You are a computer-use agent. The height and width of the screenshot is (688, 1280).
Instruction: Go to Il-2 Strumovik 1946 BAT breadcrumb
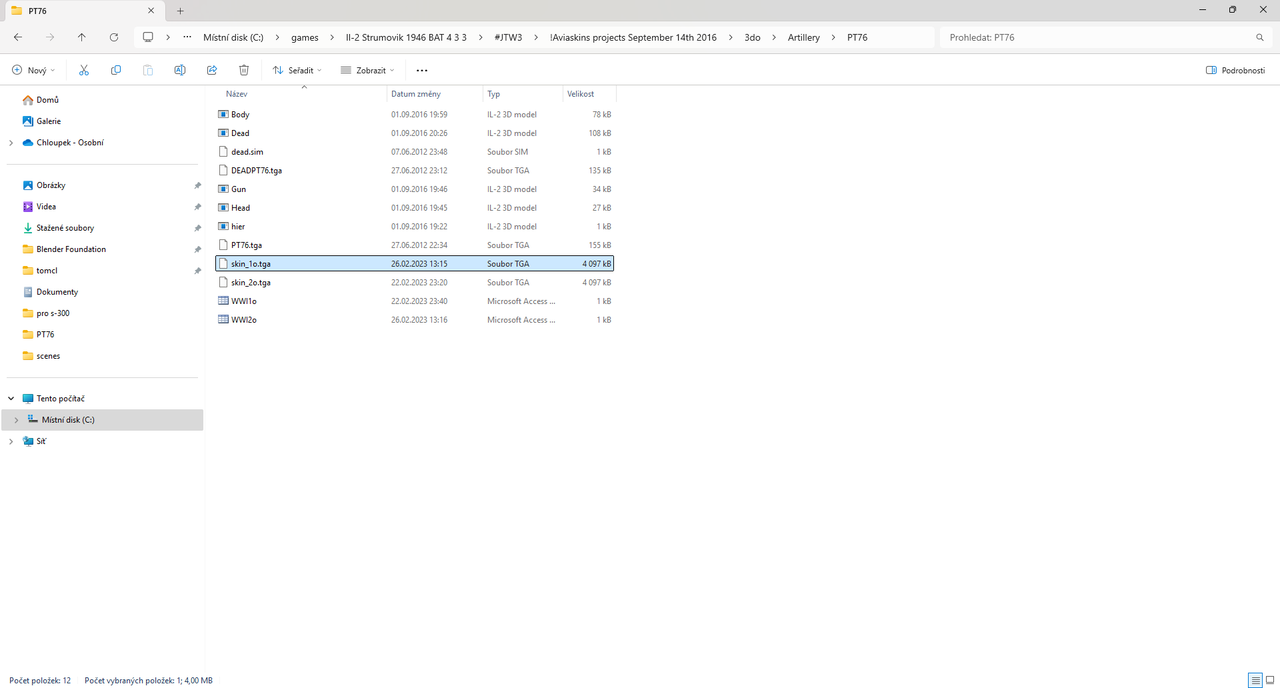click(x=405, y=37)
